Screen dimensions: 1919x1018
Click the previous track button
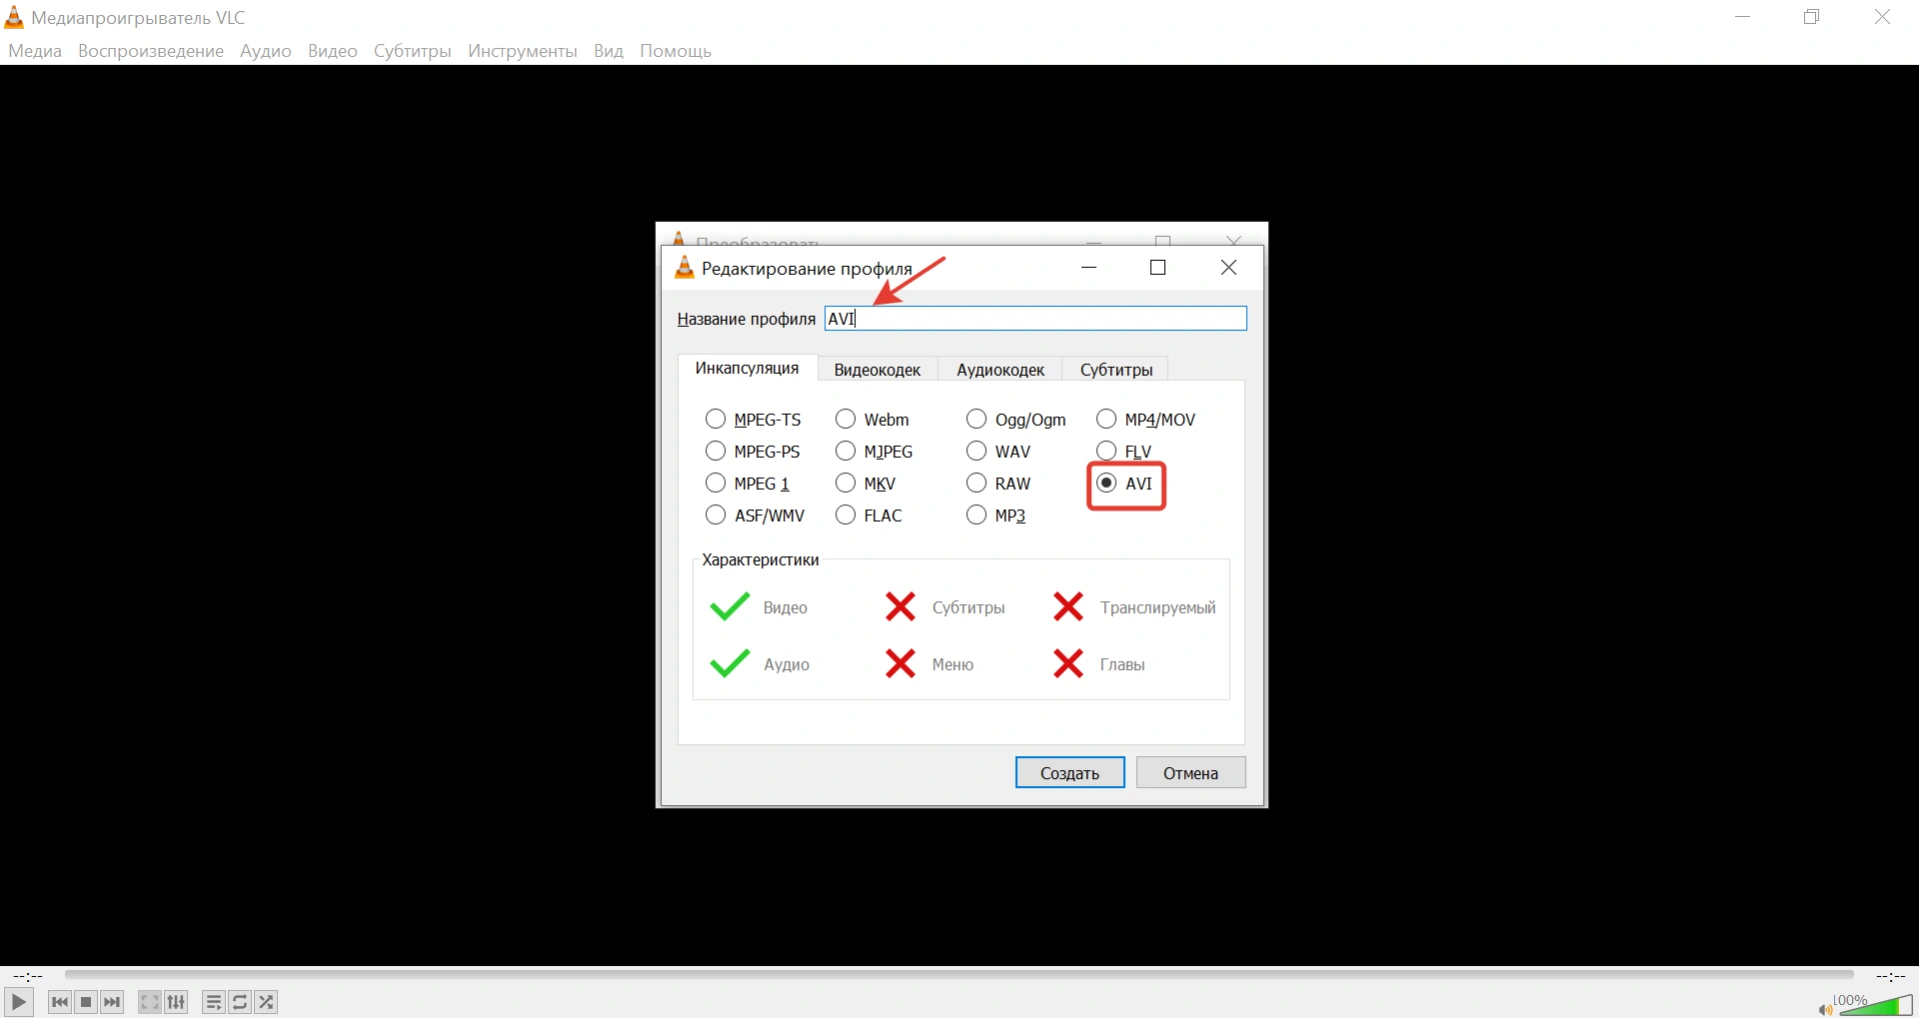pos(60,1002)
